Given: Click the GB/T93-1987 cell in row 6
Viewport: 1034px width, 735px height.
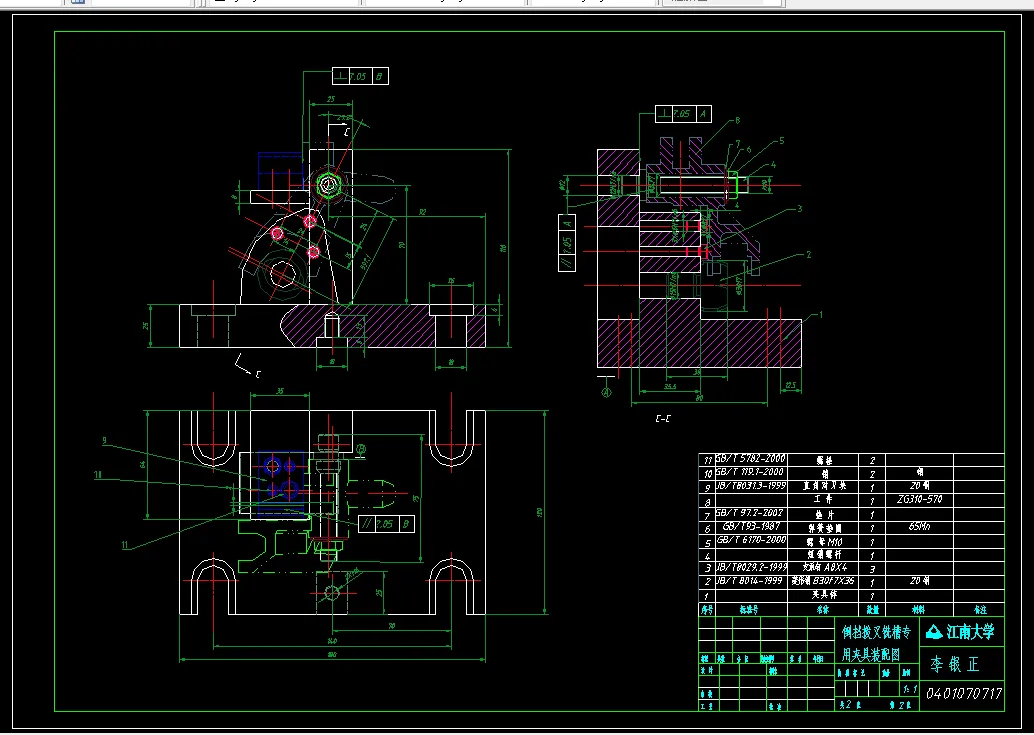Looking at the screenshot, I should (x=750, y=526).
